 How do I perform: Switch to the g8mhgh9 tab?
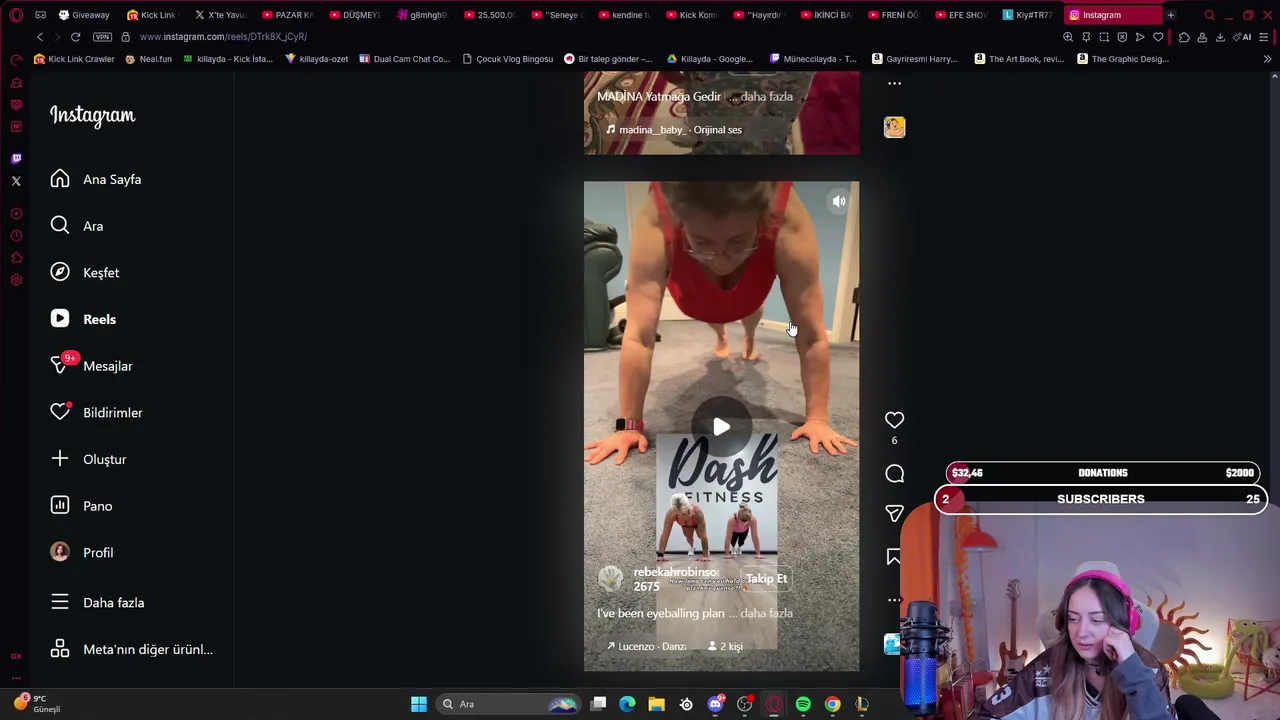tap(423, 15)
